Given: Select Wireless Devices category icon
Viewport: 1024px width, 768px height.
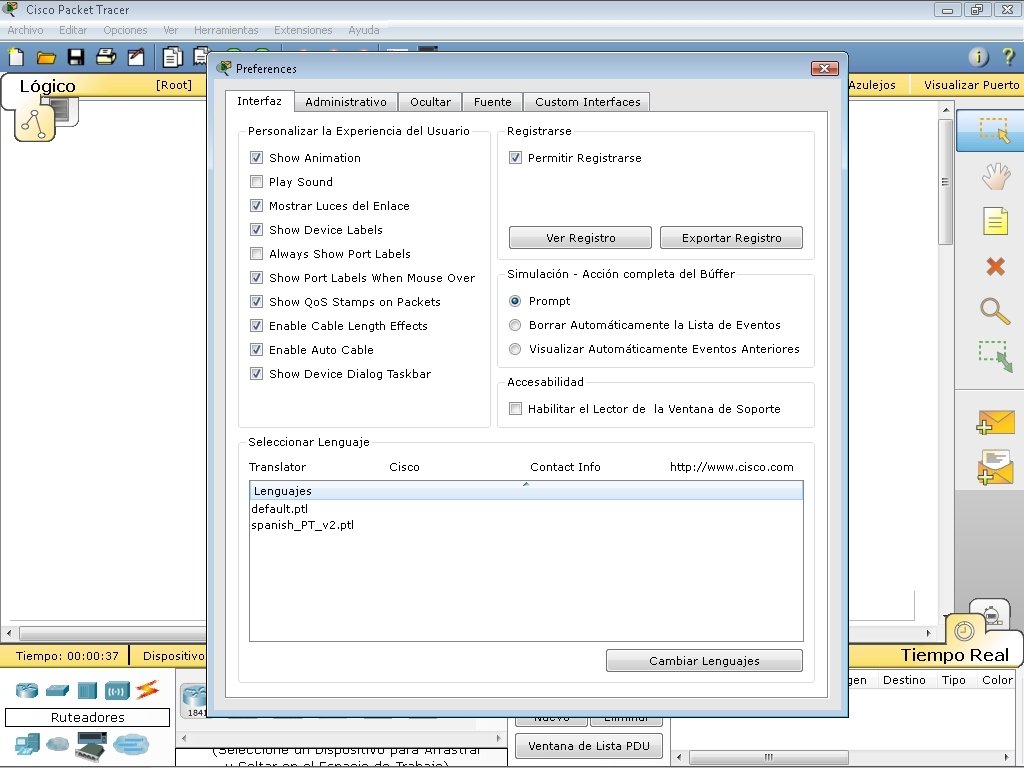Looking at the screenshot, I should (x=117, y=690).
